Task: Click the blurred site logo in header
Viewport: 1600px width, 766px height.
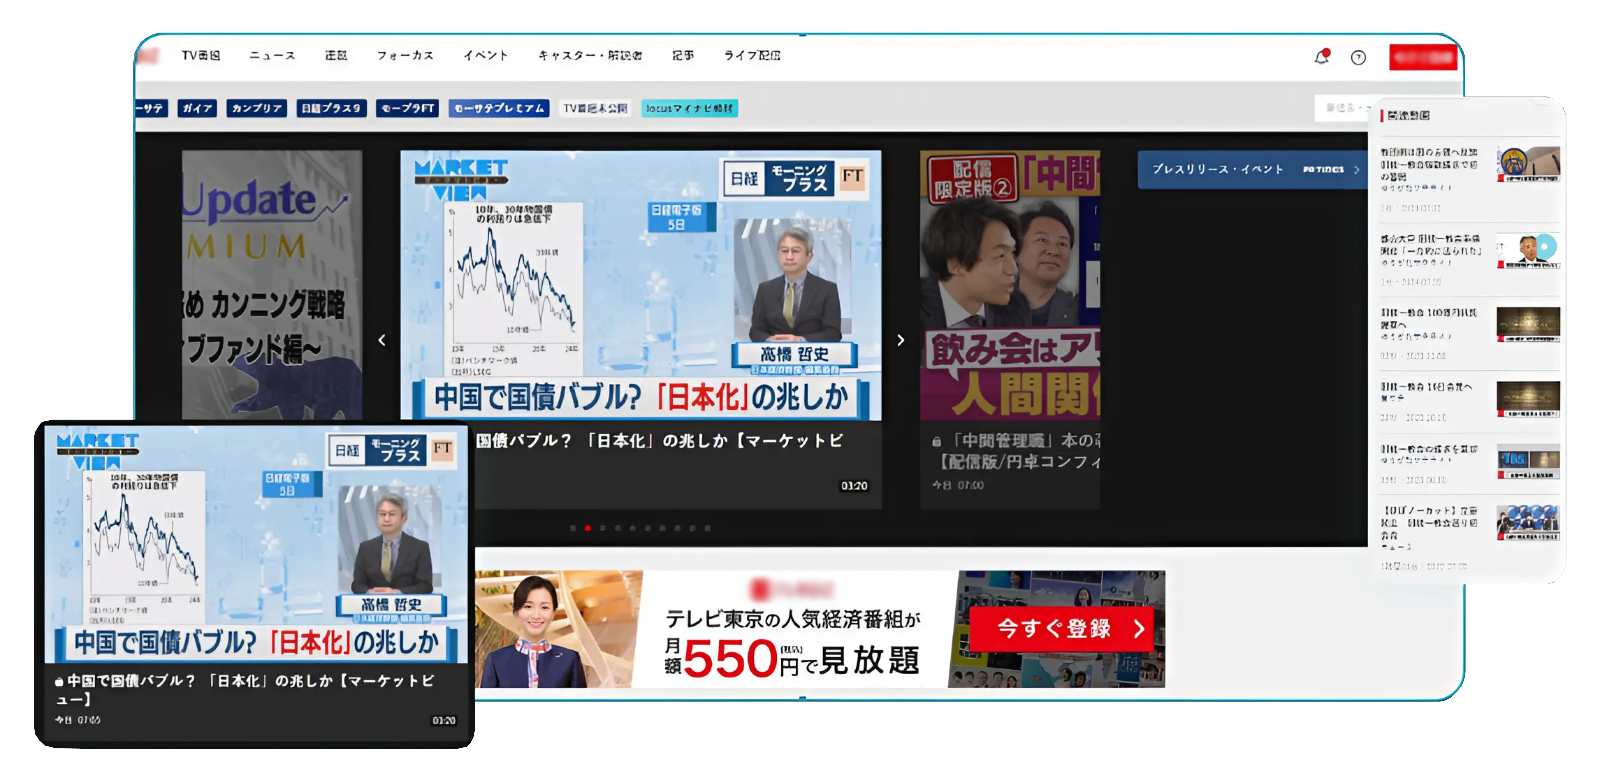Action: tap(148, 56)
